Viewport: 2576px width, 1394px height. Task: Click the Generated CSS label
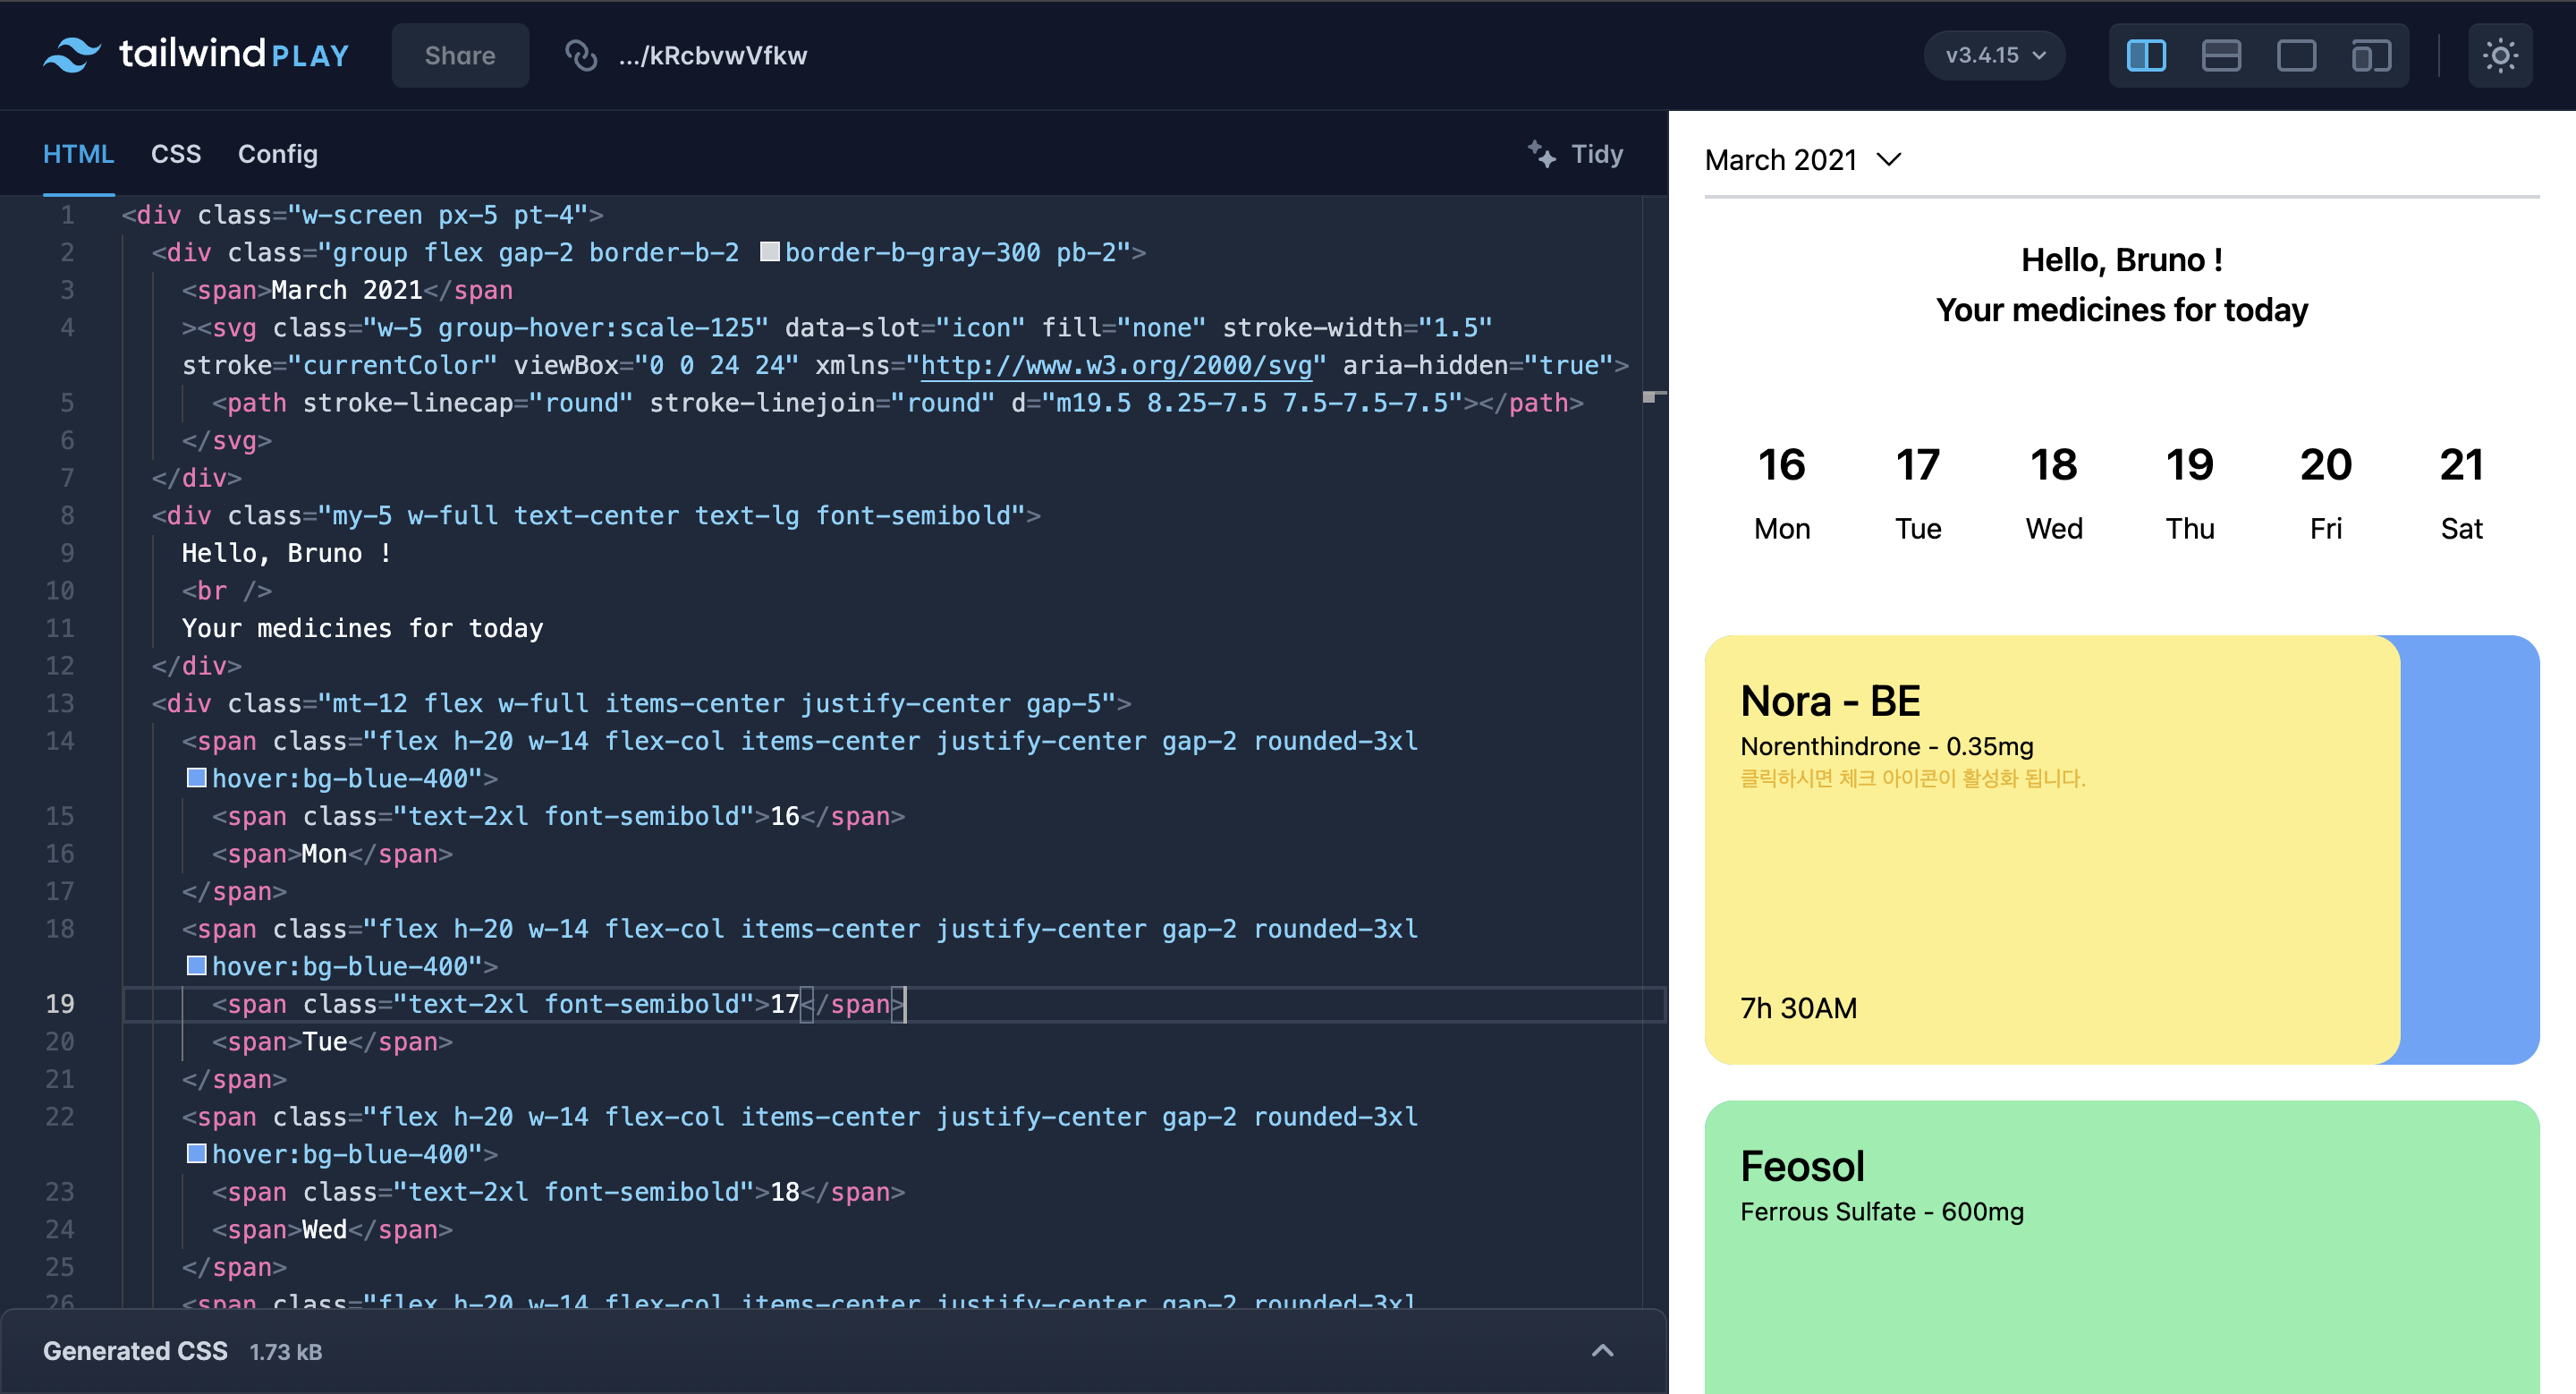(135, 1351)
